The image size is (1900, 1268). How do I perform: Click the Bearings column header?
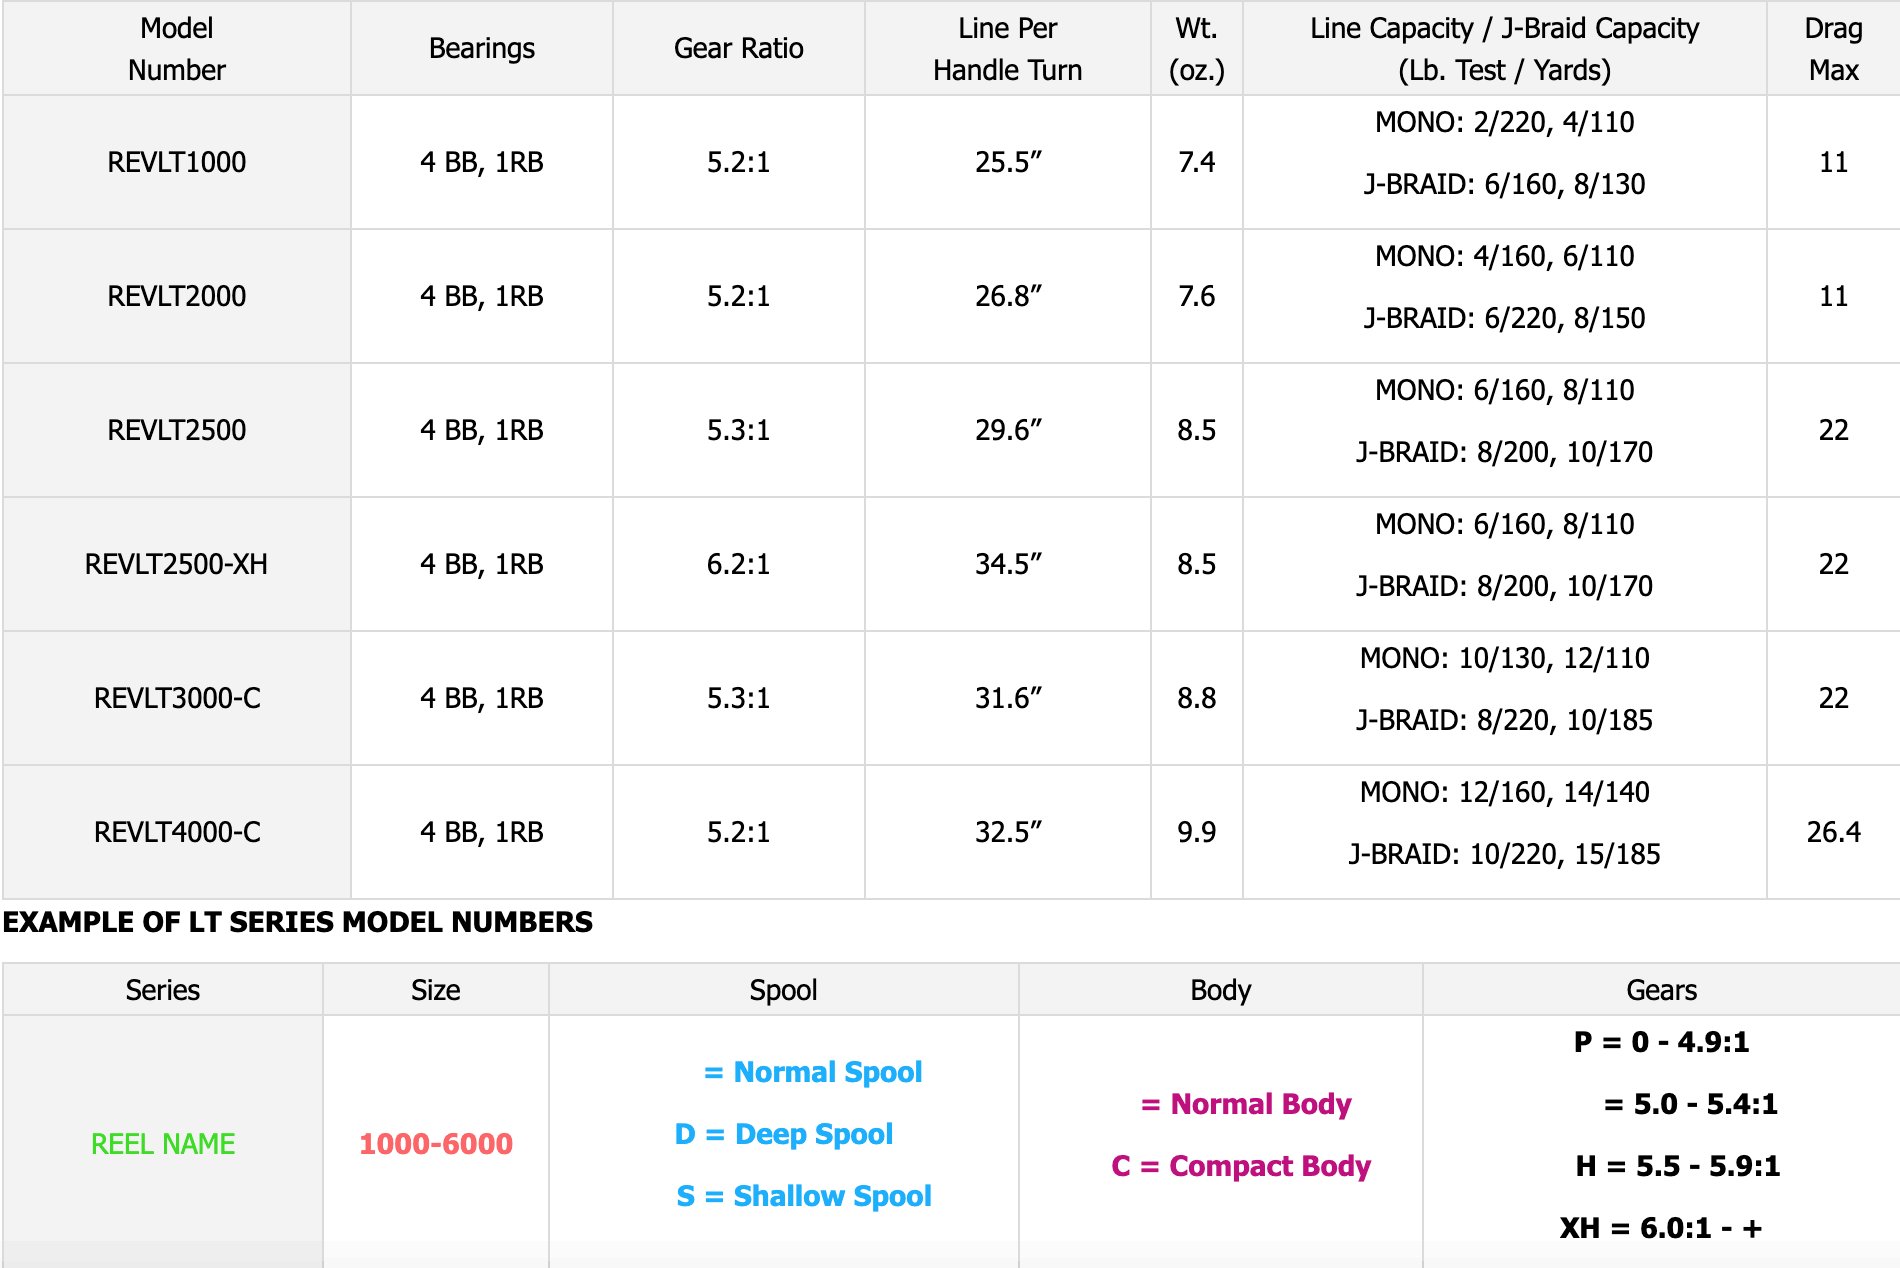click(482, 48)
